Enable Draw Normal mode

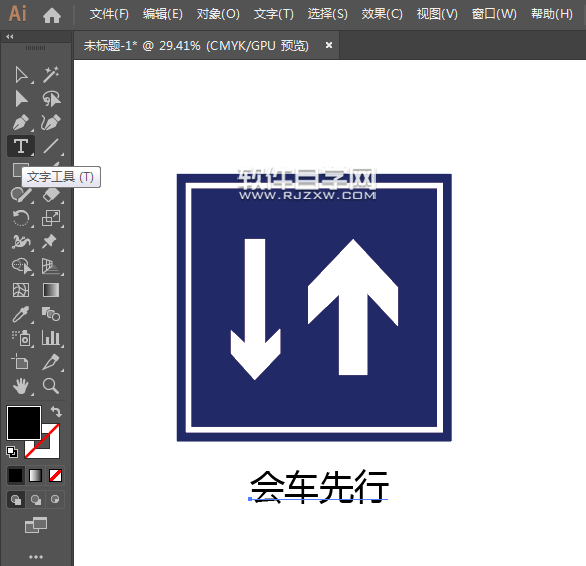click(x=16, y=500)
